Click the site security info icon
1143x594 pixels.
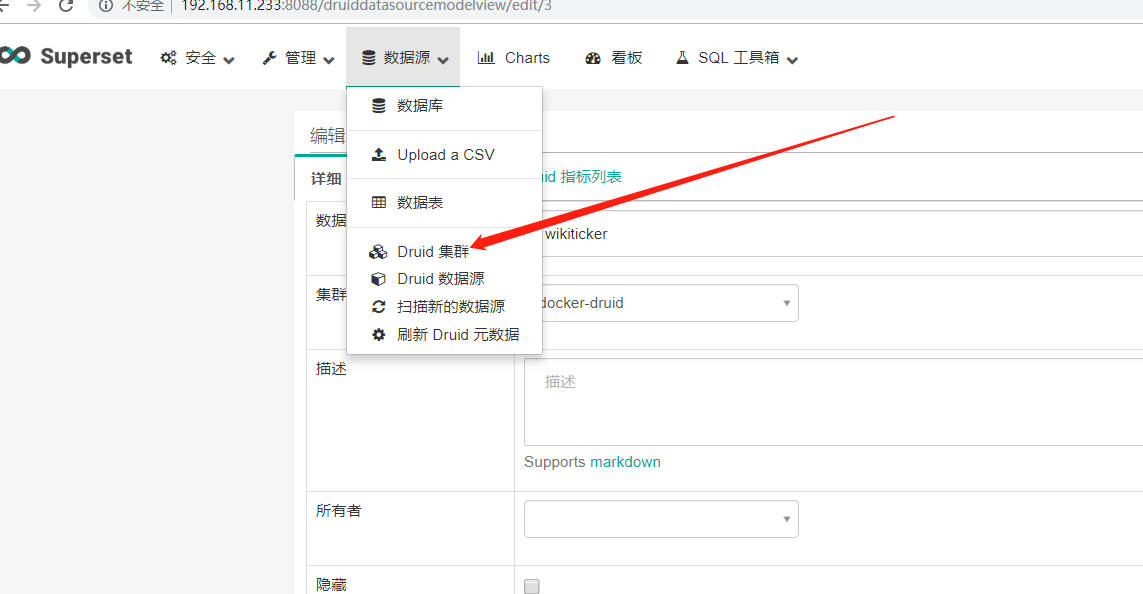click(x=106, y=6)
